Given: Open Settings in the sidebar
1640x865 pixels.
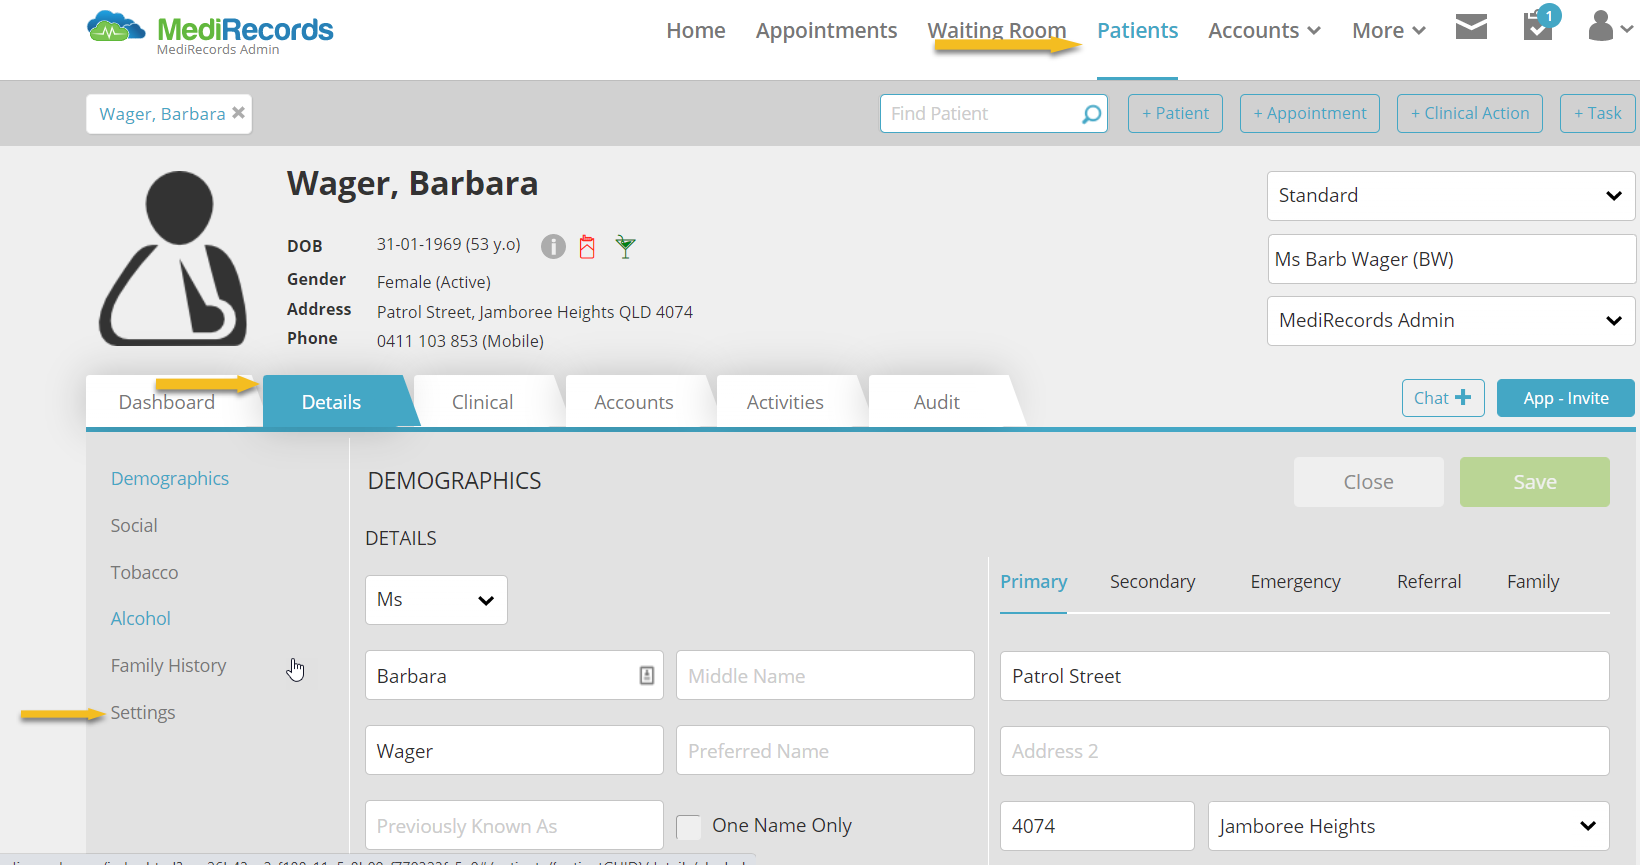Looking at the screenshot, I should [143, 713].
